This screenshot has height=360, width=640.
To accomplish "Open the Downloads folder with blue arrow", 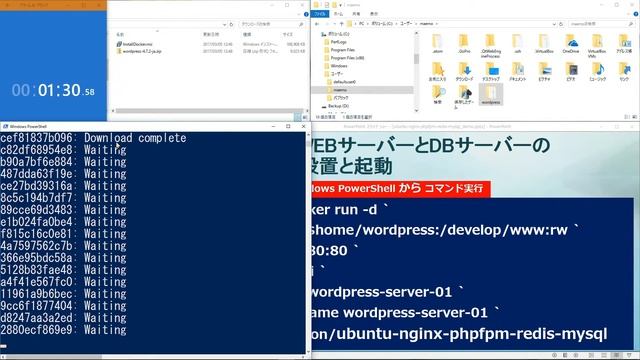I will pyautogui.click(x=464, y=71).
